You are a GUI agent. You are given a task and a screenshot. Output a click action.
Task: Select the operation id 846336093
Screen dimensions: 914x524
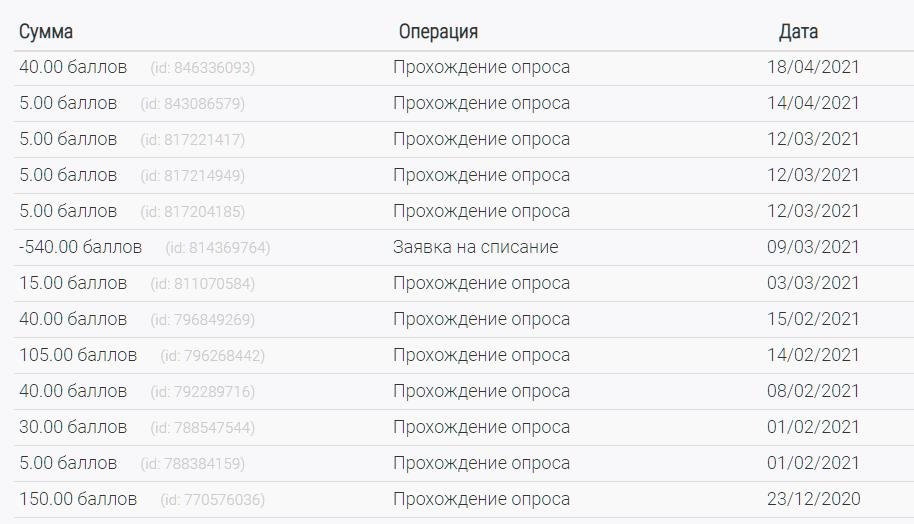click(x=202, y=68)
